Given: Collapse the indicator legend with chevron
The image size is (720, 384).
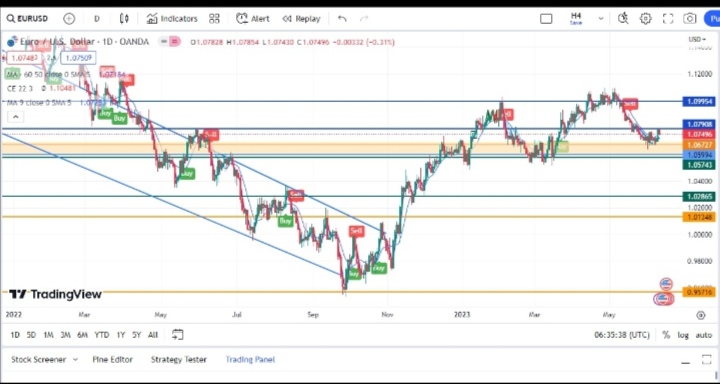Looking at the screenshot, I should 15,117.
